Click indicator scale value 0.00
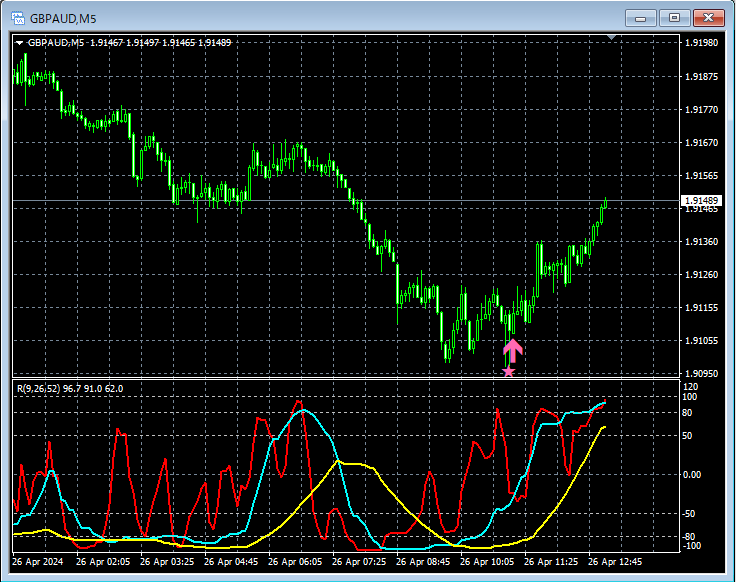 pos(692,475)
